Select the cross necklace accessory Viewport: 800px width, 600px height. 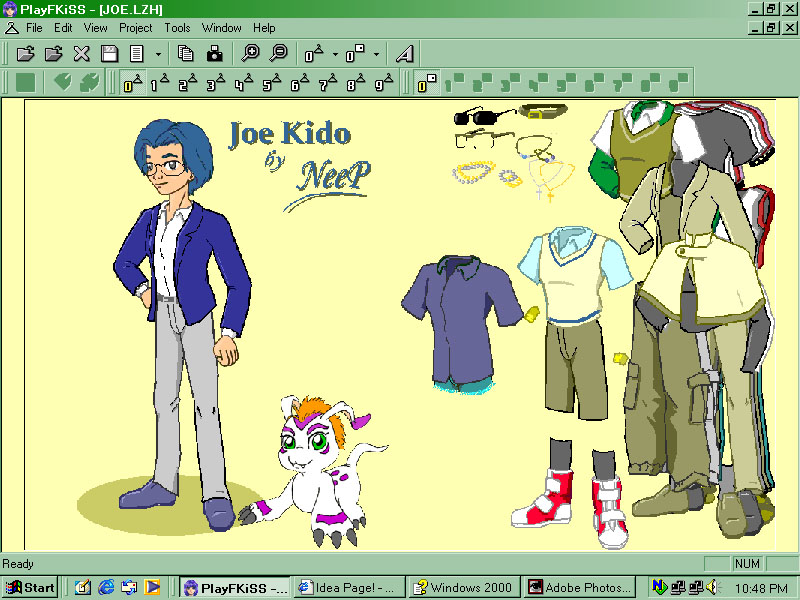(x=551, y=180)
